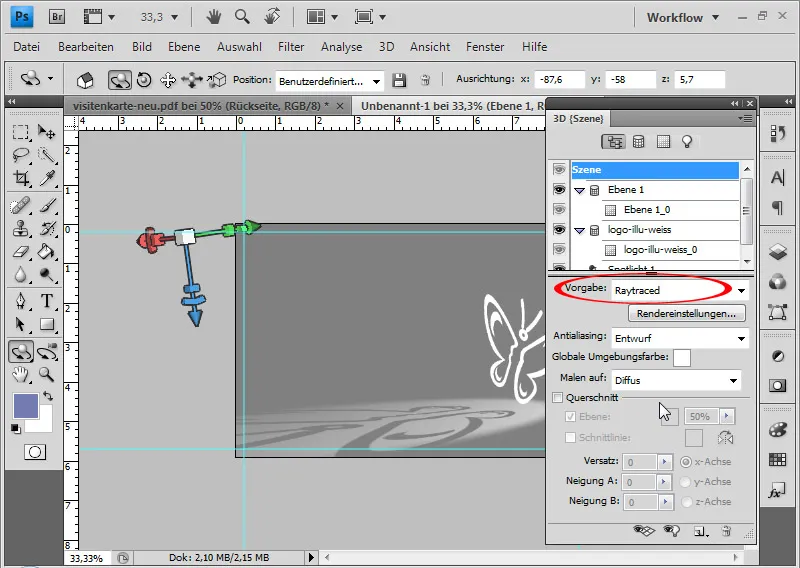Select the Crop tool

click(x=21, y=178)
